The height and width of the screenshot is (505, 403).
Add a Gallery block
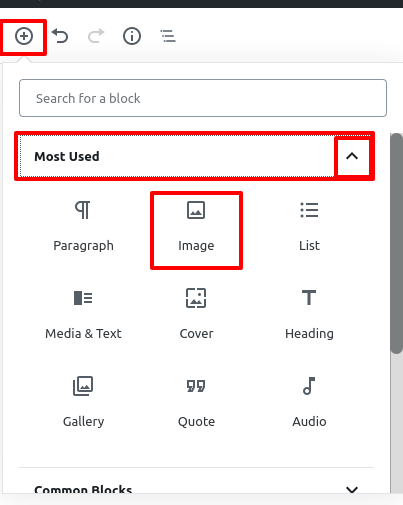(x=83, y=402)
